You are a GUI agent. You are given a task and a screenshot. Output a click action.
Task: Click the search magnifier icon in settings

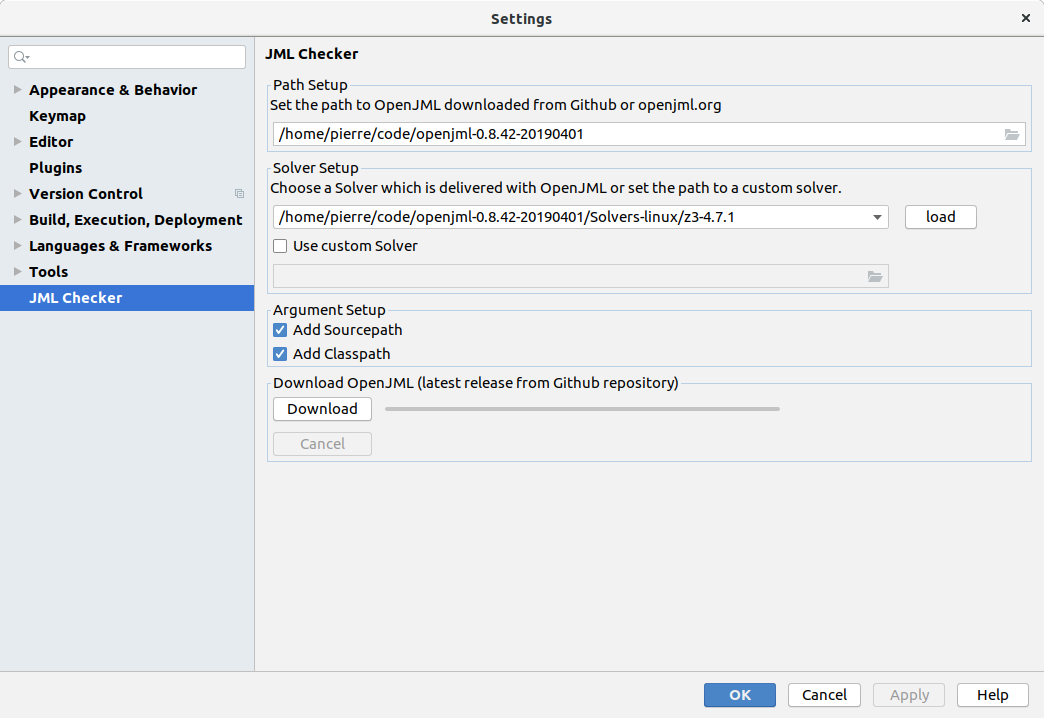(x=21, y=57)
